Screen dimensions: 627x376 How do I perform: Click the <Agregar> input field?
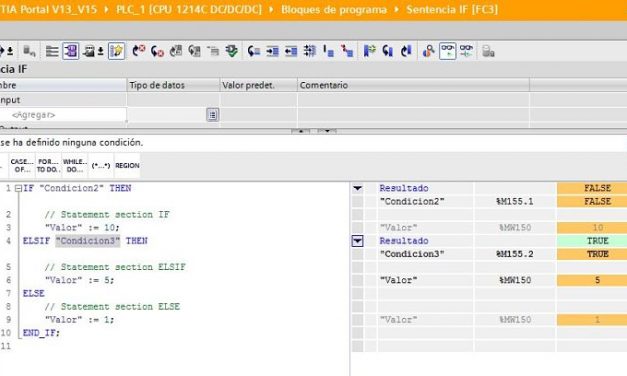[x=63, y=115]
